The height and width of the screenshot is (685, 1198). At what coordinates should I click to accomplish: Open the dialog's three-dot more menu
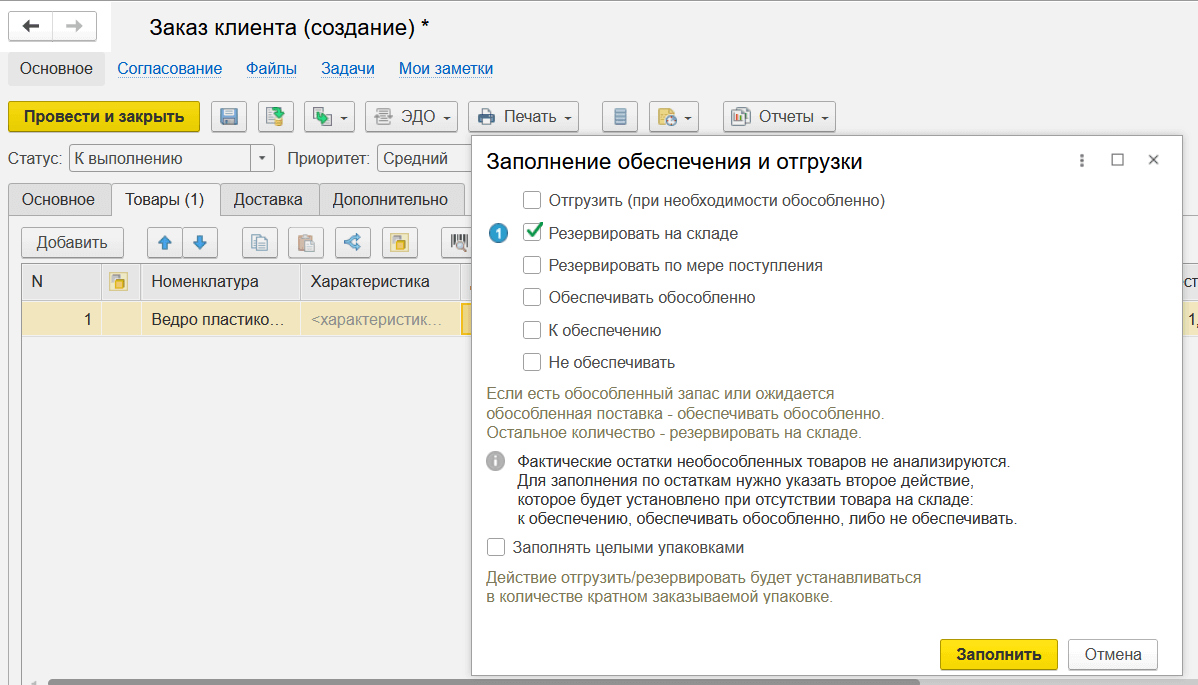(1082, 161)
